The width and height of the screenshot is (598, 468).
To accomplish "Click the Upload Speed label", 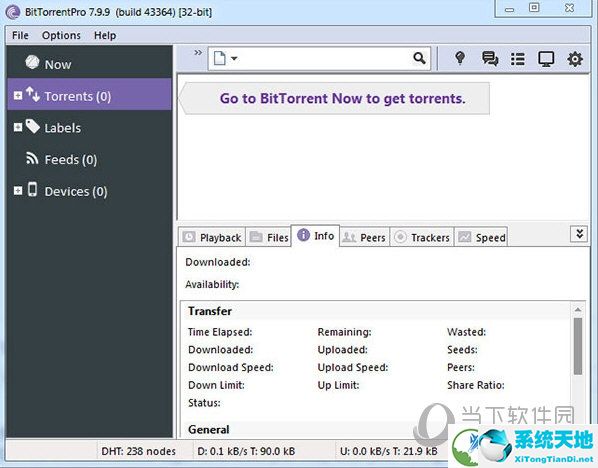I will click(353, 367).
